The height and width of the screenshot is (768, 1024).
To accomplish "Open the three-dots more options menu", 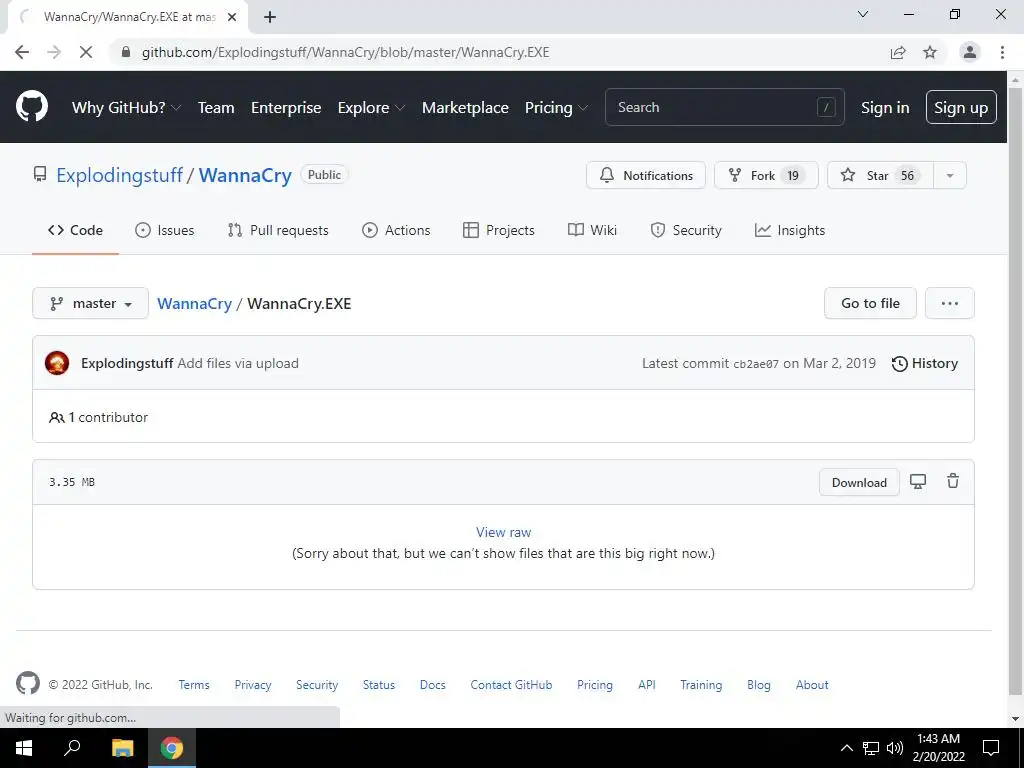I will pos(950,303).
